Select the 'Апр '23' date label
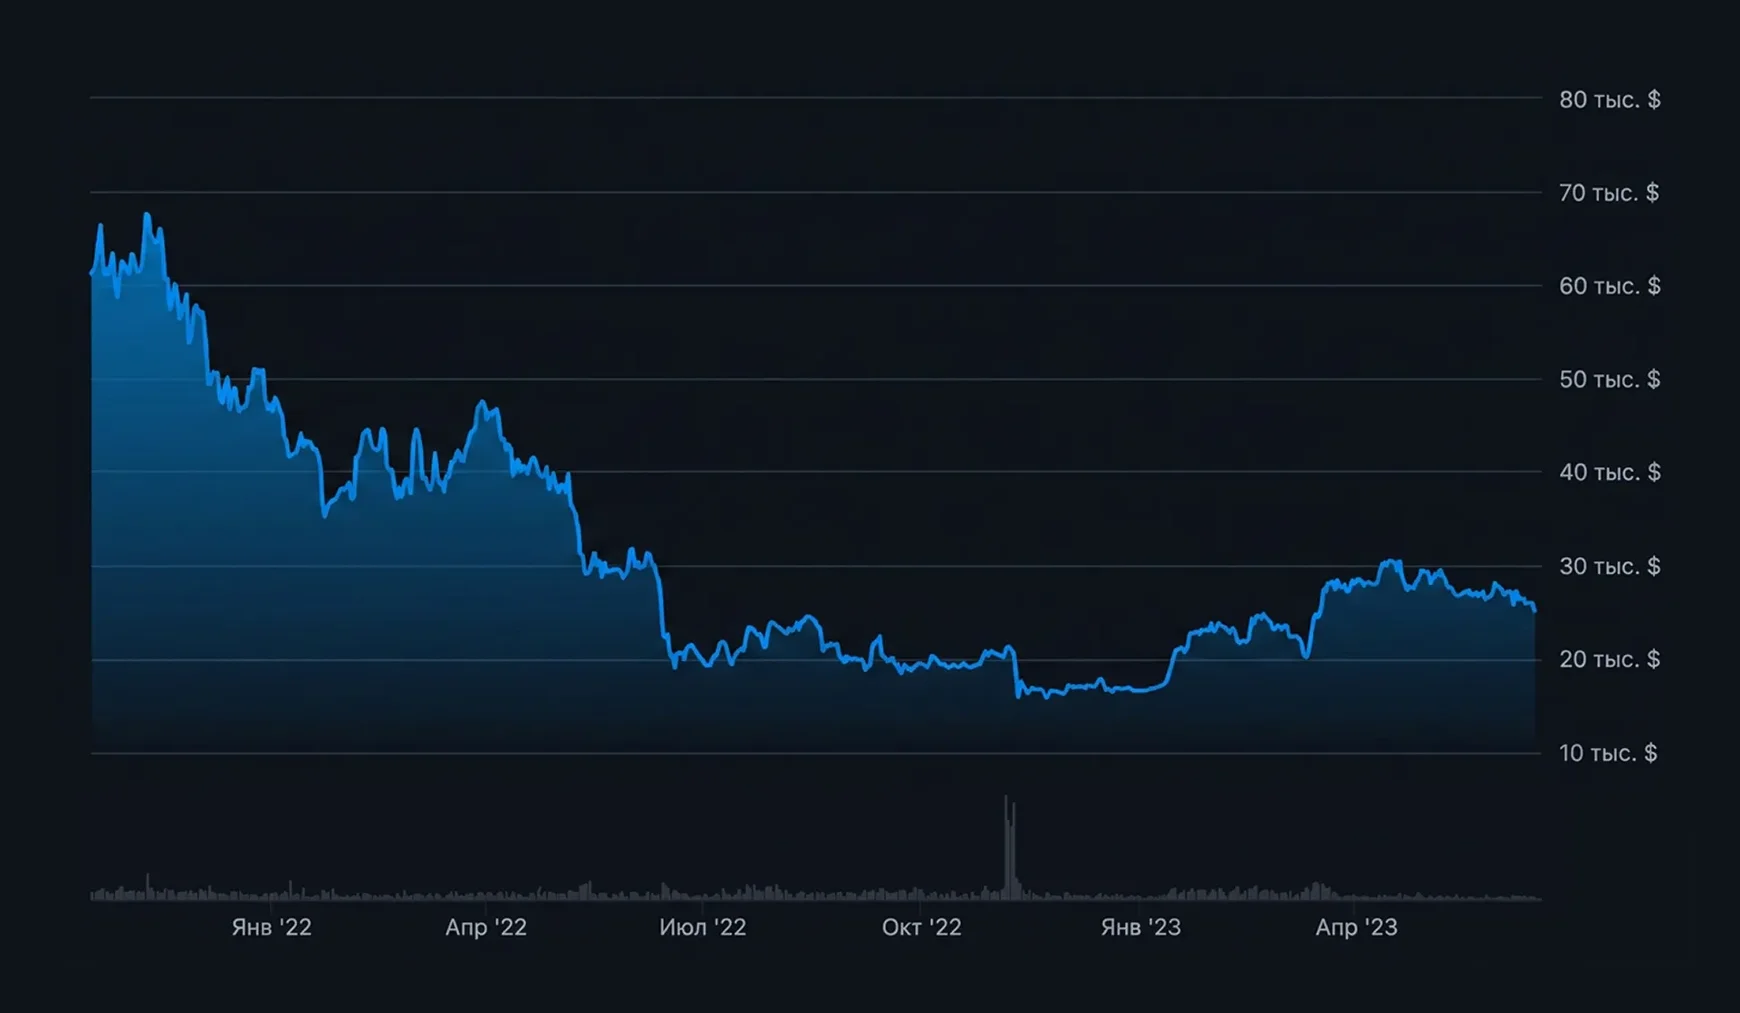This screenshot has height=1013, width=1740. click(x=1357, y=927)
